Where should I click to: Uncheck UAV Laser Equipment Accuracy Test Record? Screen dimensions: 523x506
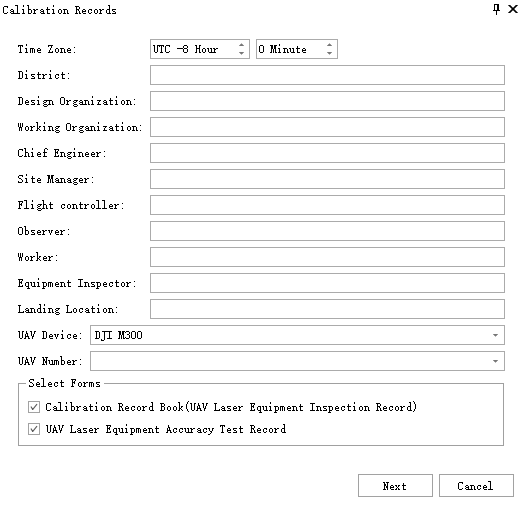coord(34,429)
